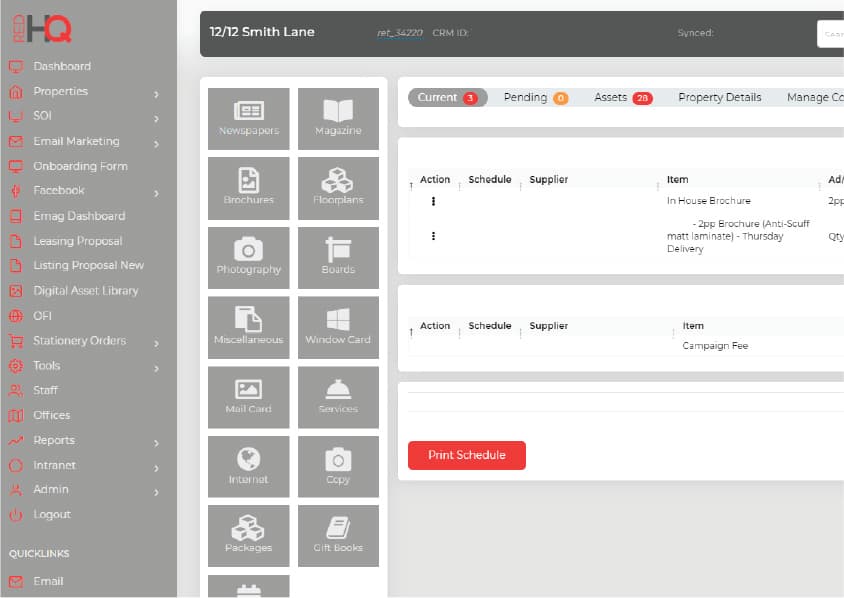
Task: Open Emag Dashboard from sidebar
Action: click(x=79, y=216)
